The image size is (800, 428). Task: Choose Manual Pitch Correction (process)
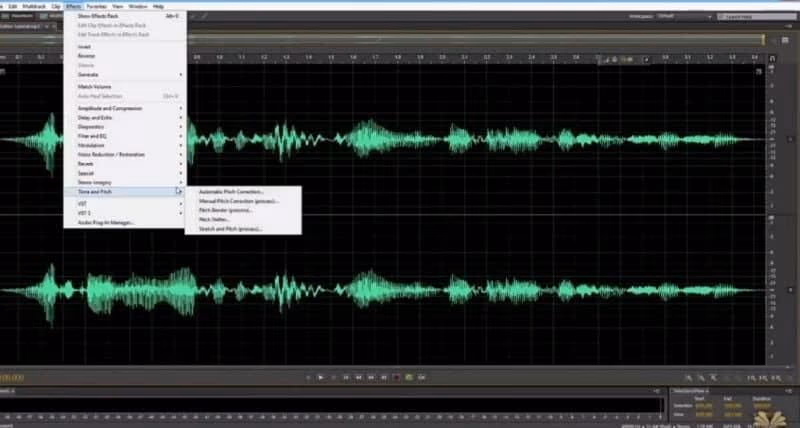pyautogui.click(x=238, y=201)
